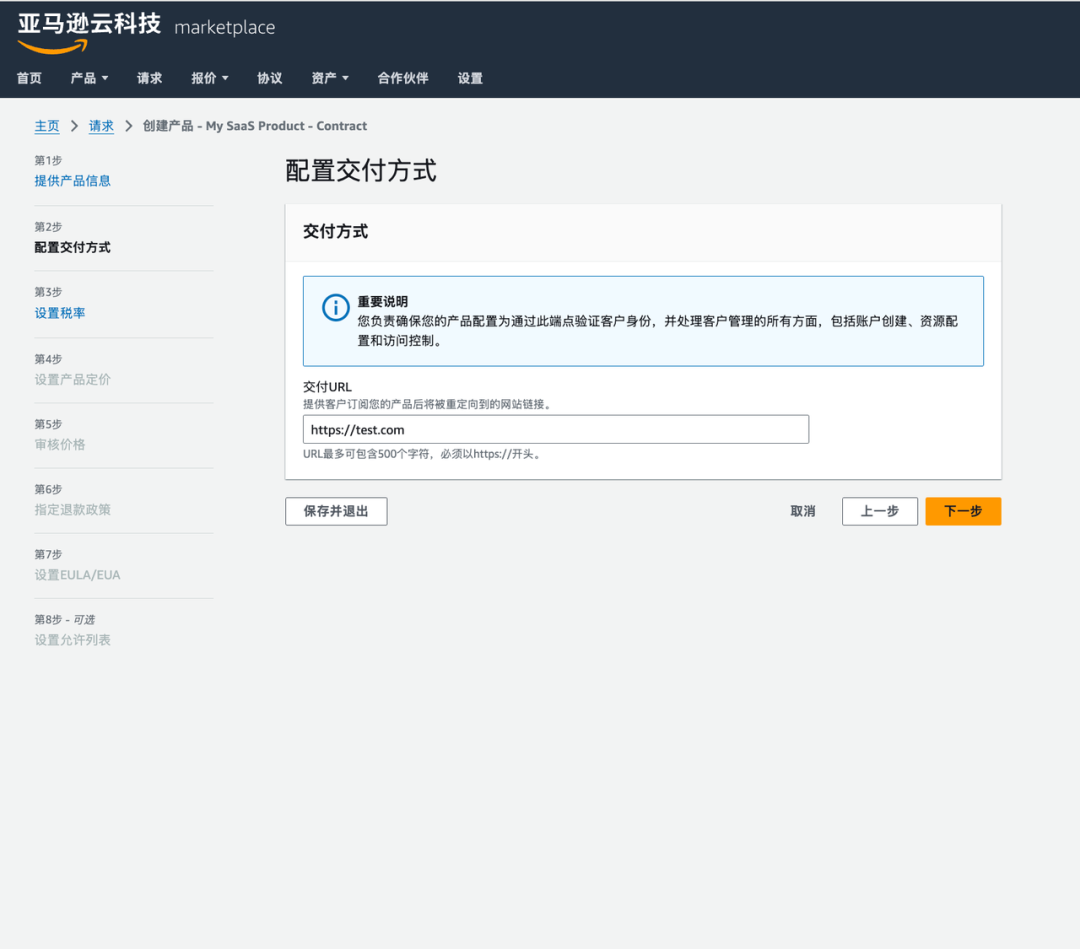The height and width of the screenshot is (949, 1080).
Task: Go to 主页 via the breadcrumb link
Action: pyautogui.click(x=46, y=126)
